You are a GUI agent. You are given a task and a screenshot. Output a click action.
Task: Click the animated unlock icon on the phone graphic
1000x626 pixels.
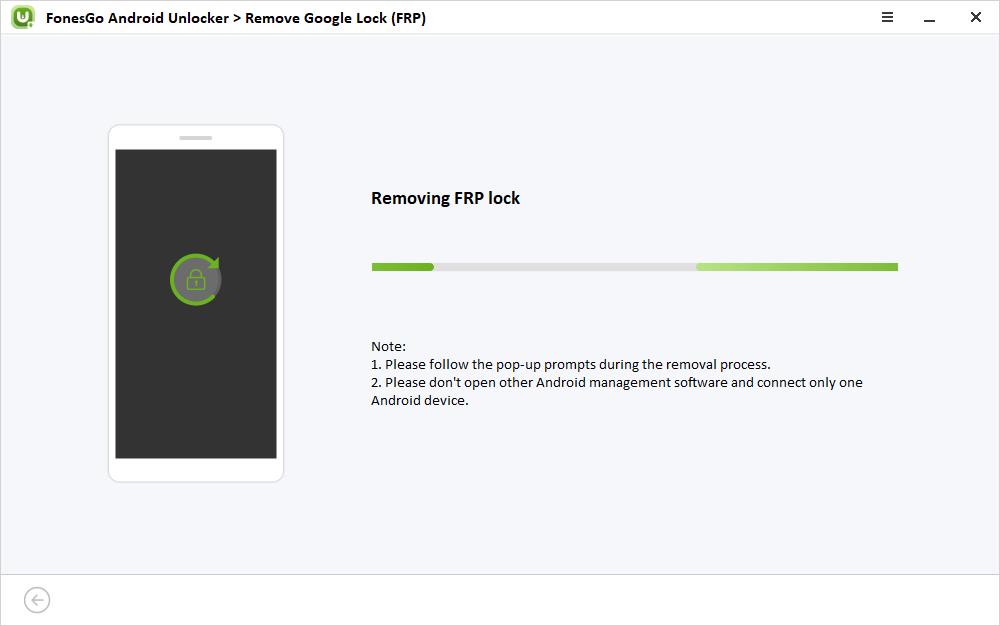point(195,278)
